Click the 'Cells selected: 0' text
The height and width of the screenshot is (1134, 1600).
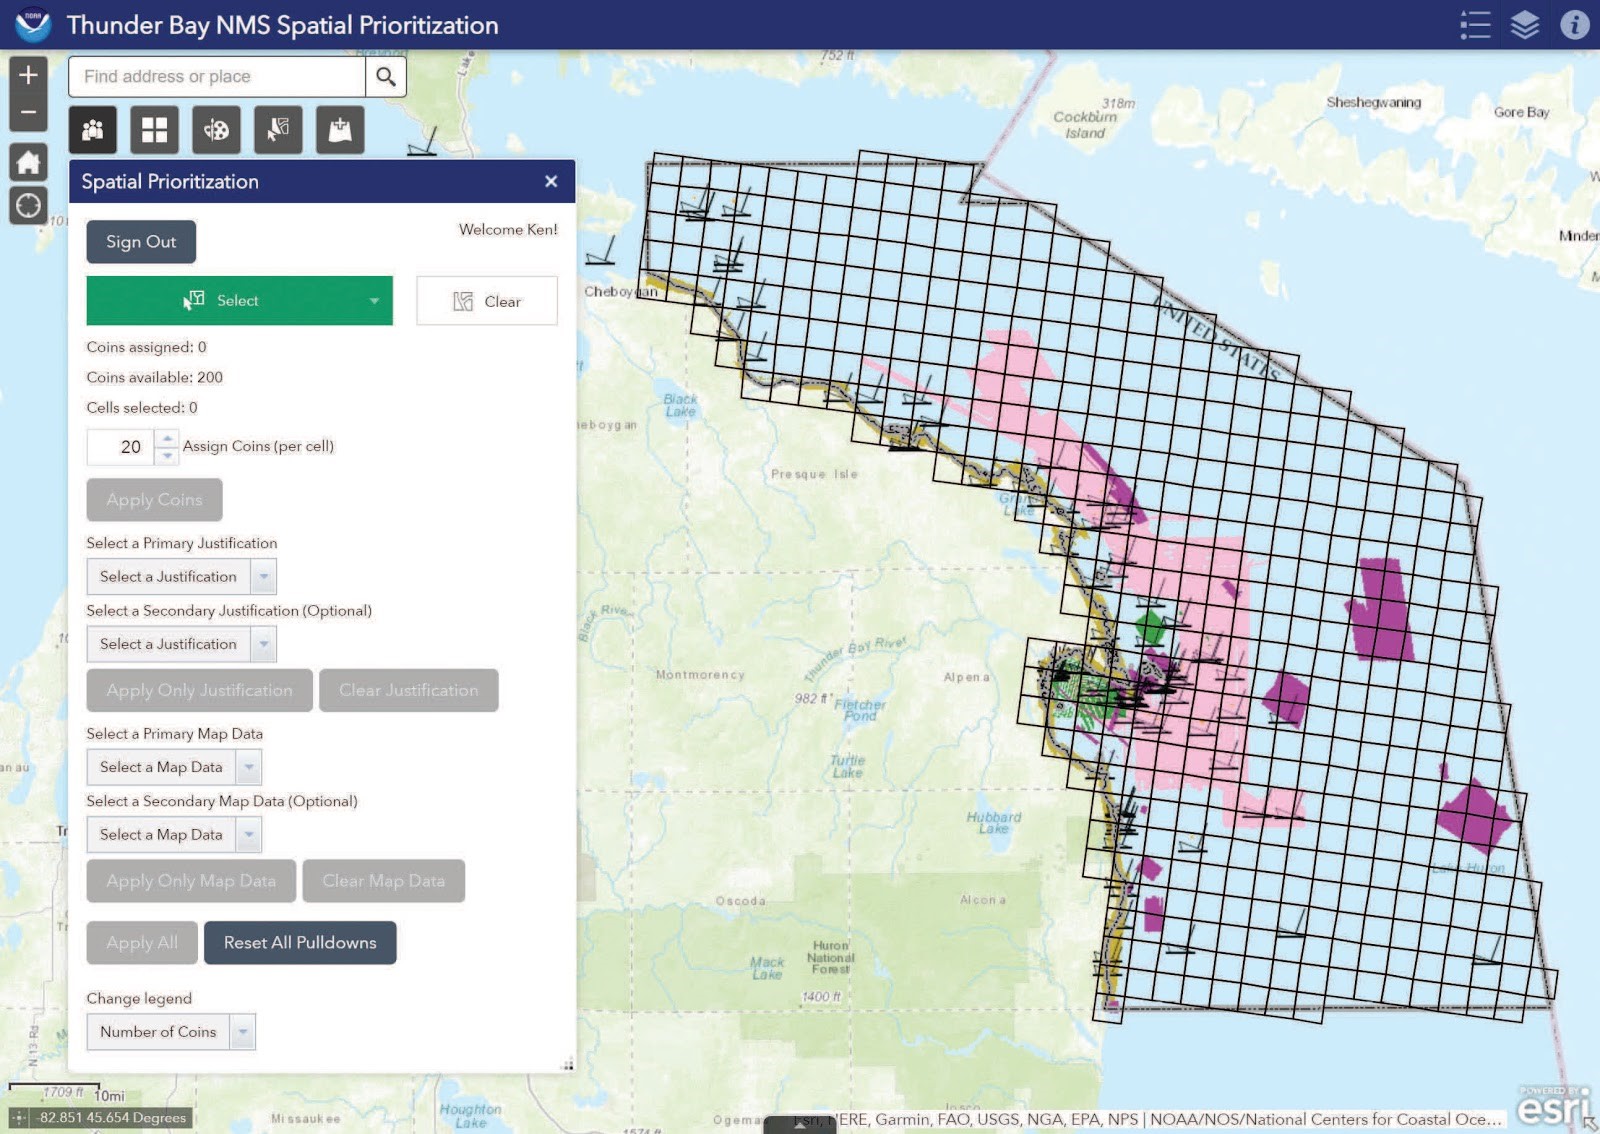142,408
